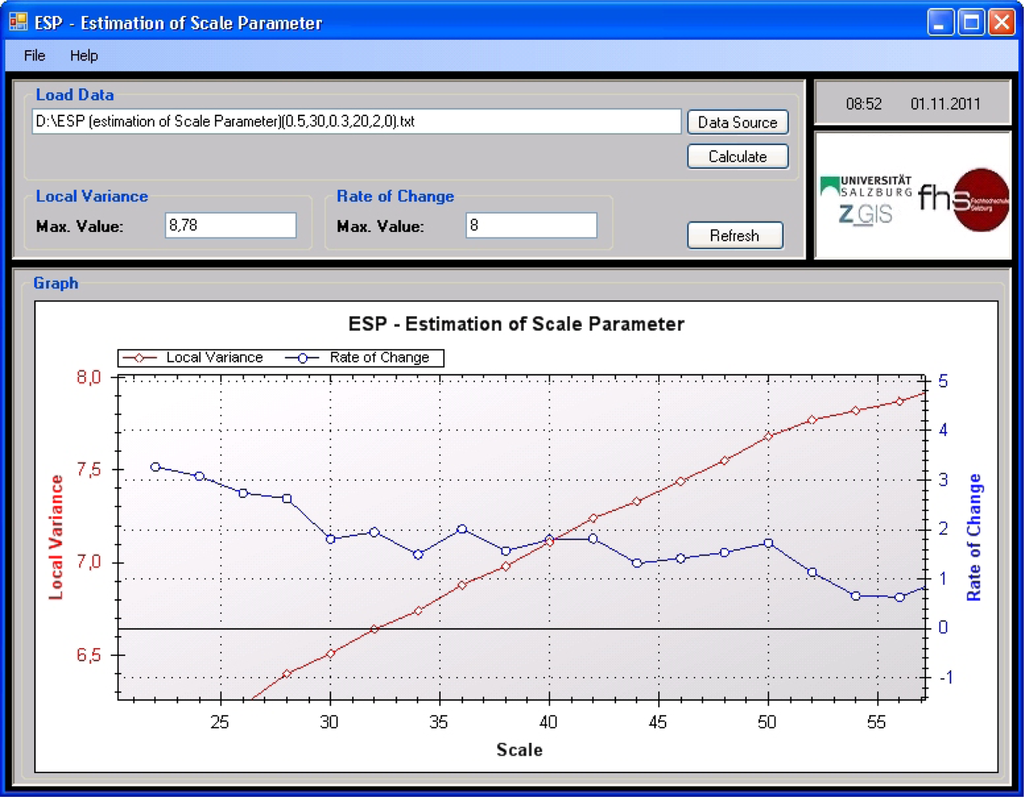The height and width of the screenshot is (797, 1024).
Task: Open the Help menu
Action: (84, 56)
